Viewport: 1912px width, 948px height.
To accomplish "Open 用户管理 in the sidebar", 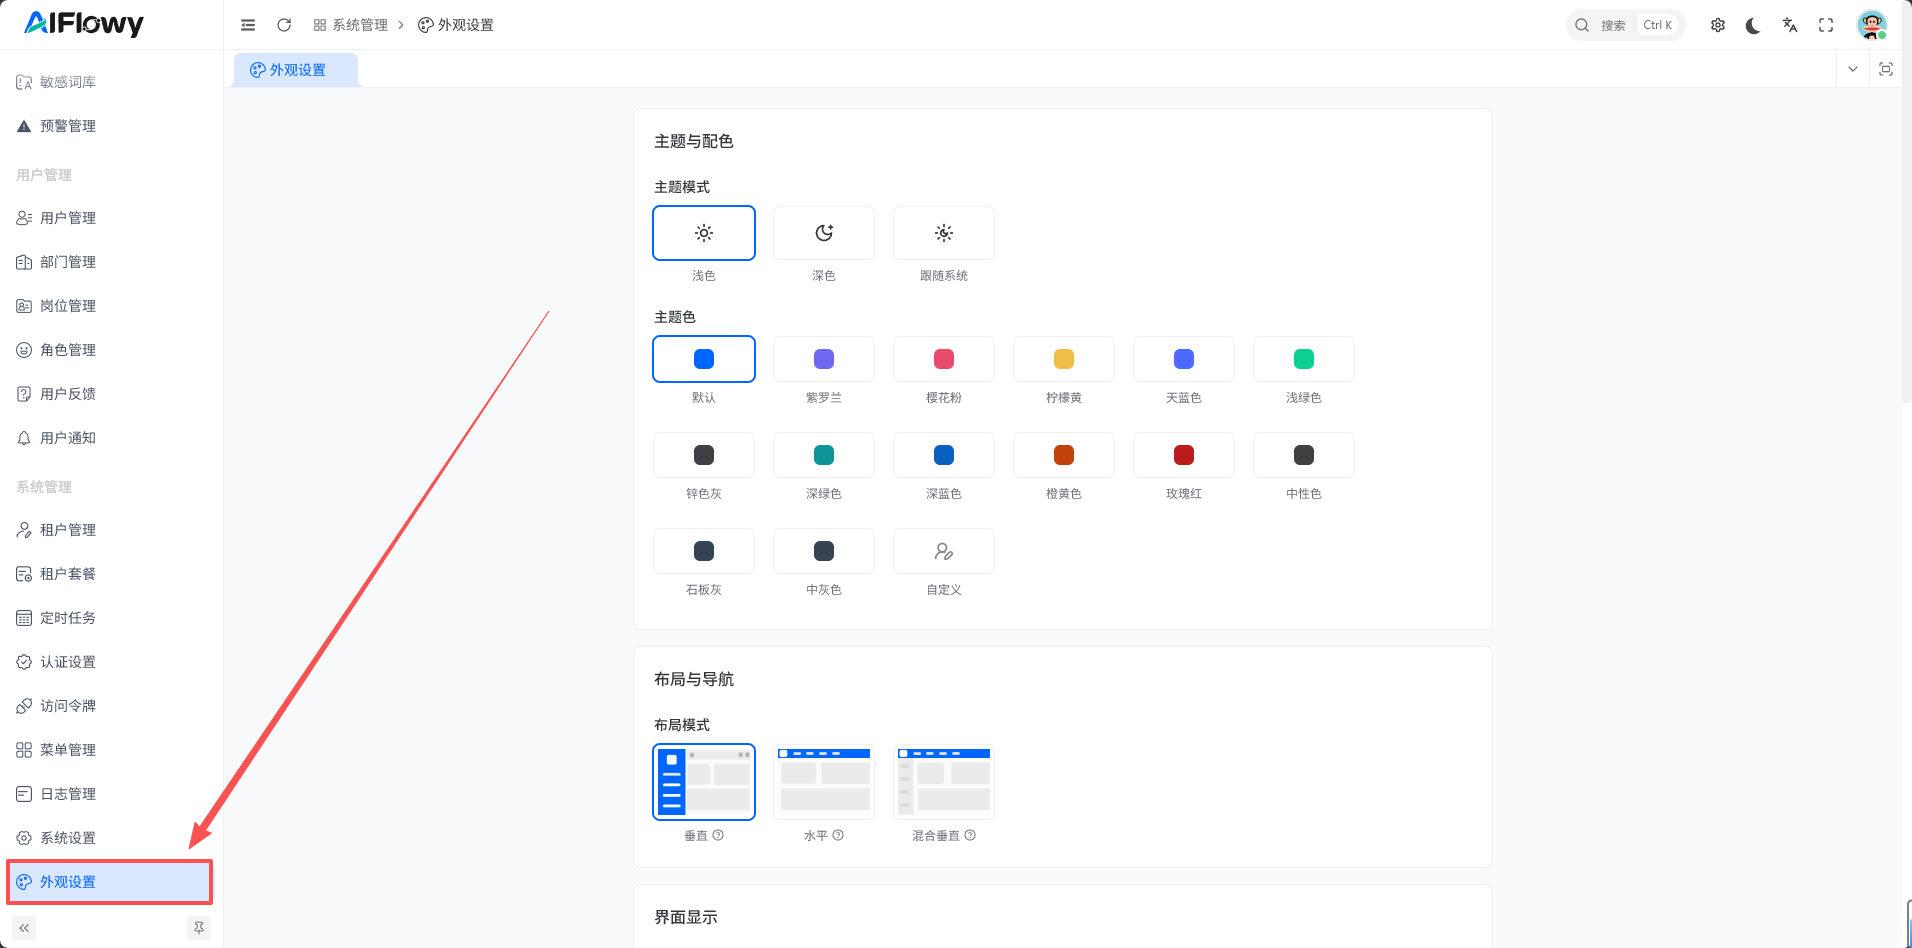I will pyautogui.click(x=68, y=218).
